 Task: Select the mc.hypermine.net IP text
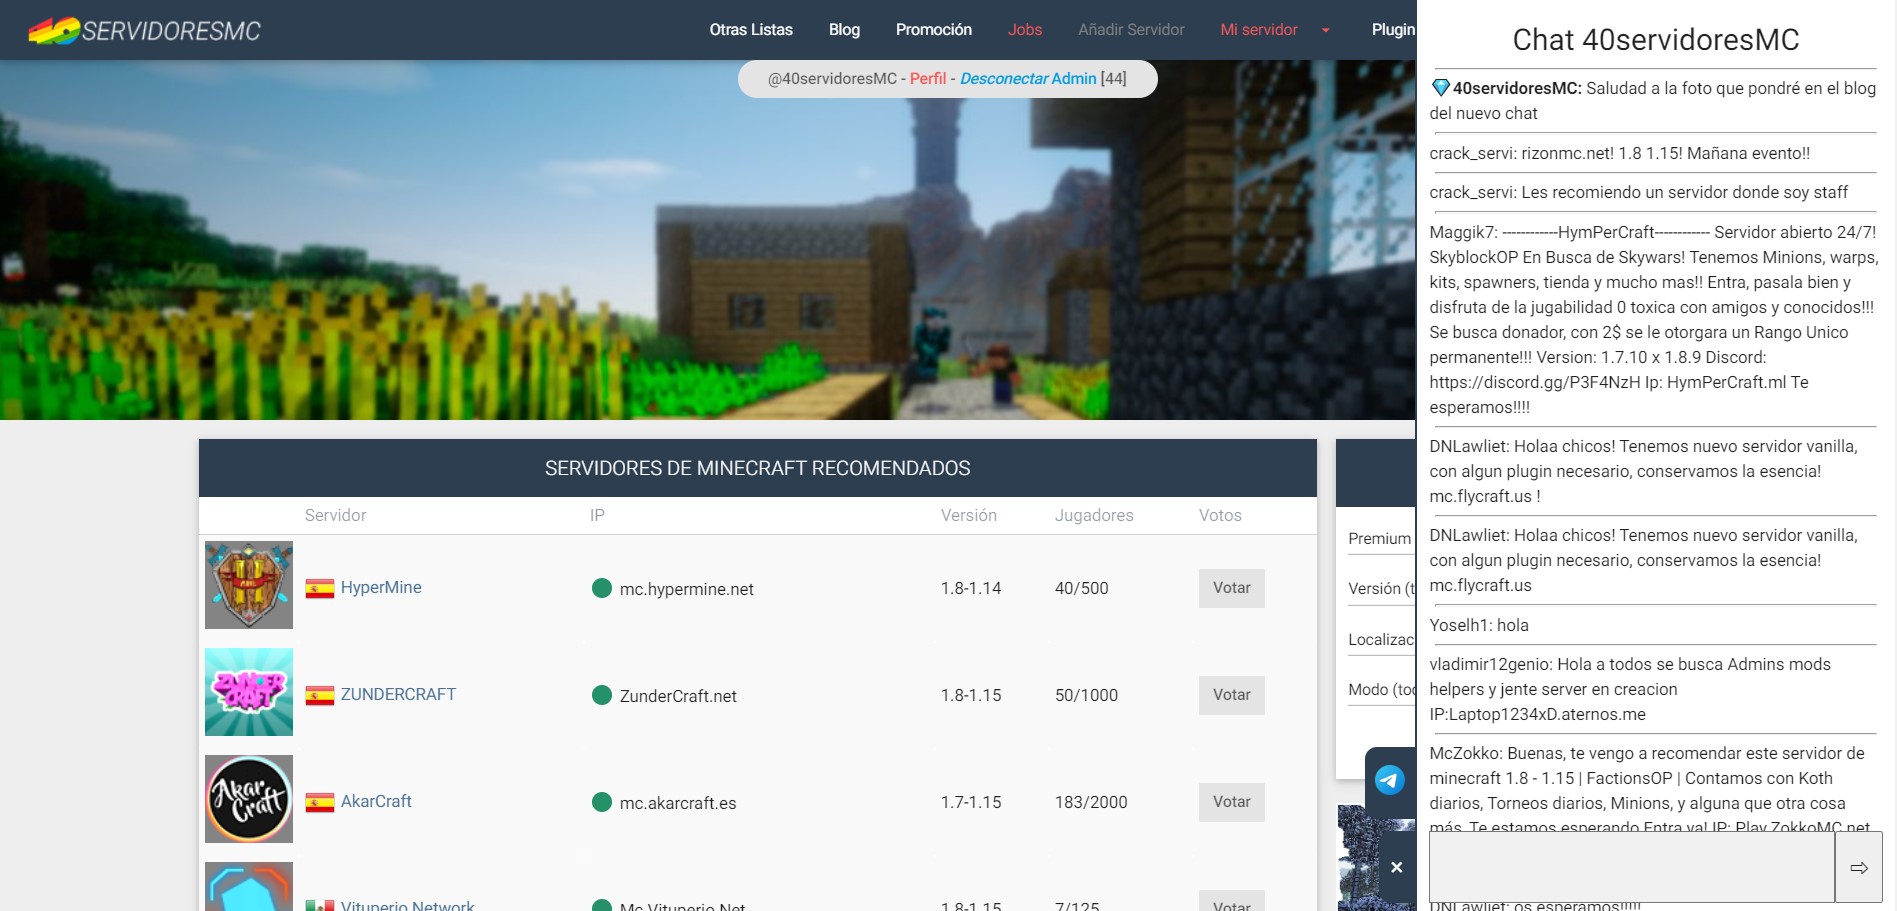tap(686, 589)
